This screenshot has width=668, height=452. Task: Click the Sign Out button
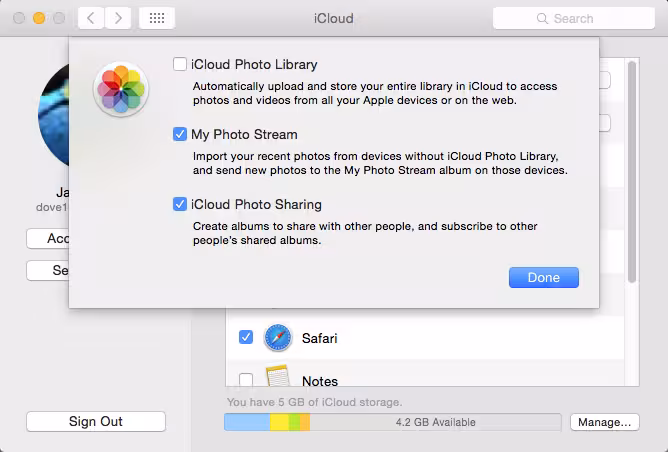pos(96,421)
